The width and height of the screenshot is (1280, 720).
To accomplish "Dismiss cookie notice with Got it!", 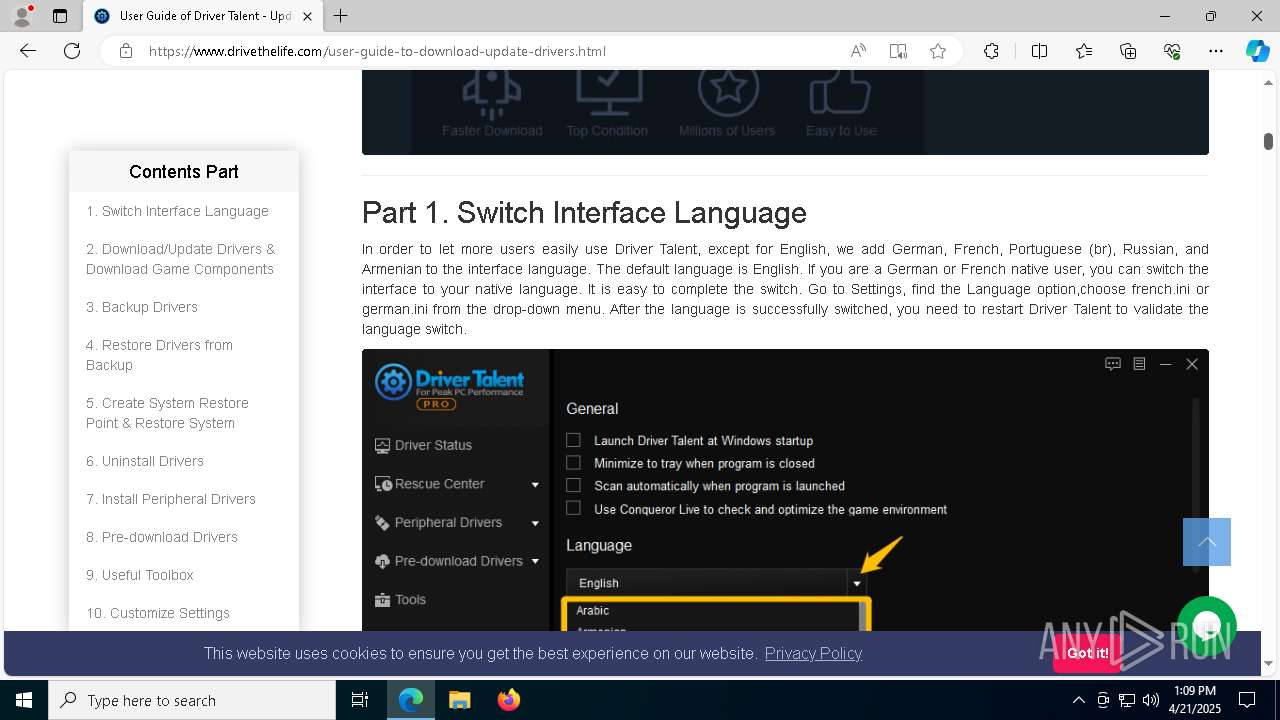I will pos(1087,653).
